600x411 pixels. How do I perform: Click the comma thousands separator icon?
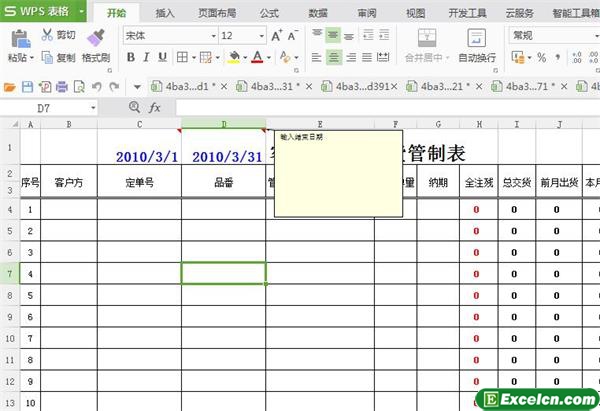click(x=558, y=57)
